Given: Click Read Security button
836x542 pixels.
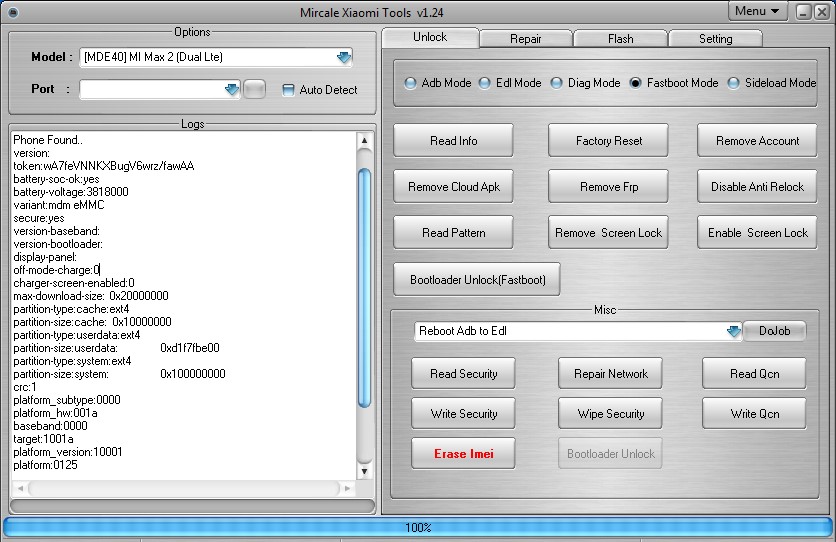Looking at the screenshot, I should click(x=463, y=374).
